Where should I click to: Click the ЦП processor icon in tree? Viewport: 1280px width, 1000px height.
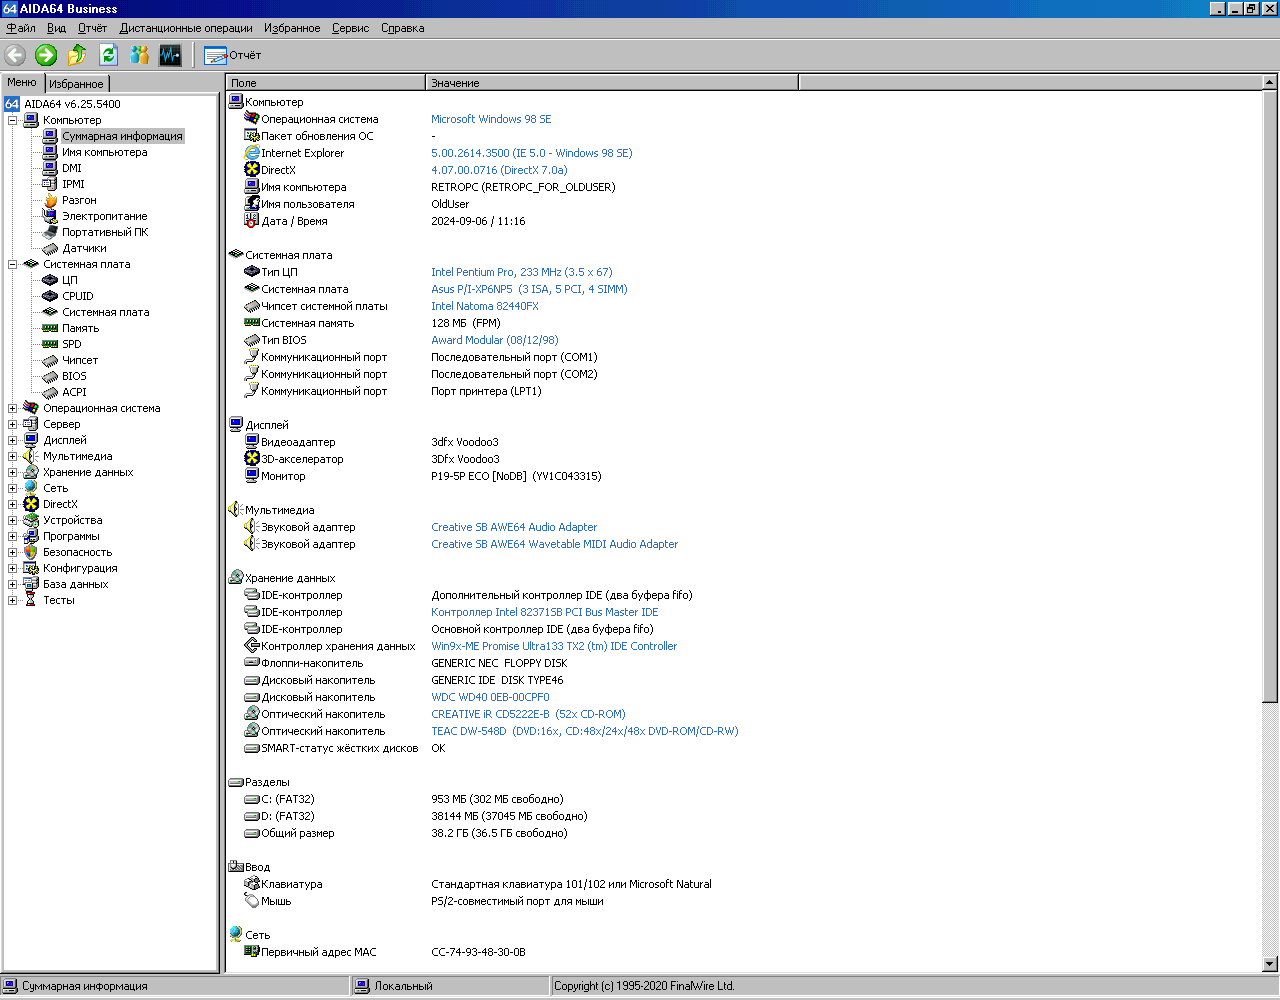click(50, 280)
